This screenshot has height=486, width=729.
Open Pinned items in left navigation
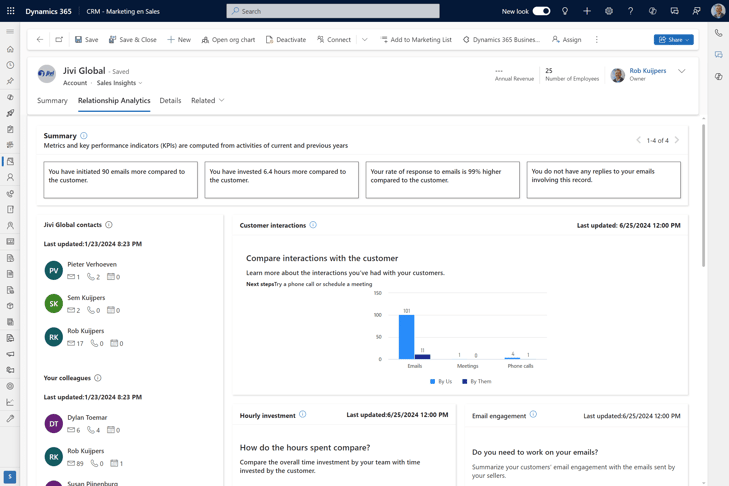coord(10,81)
